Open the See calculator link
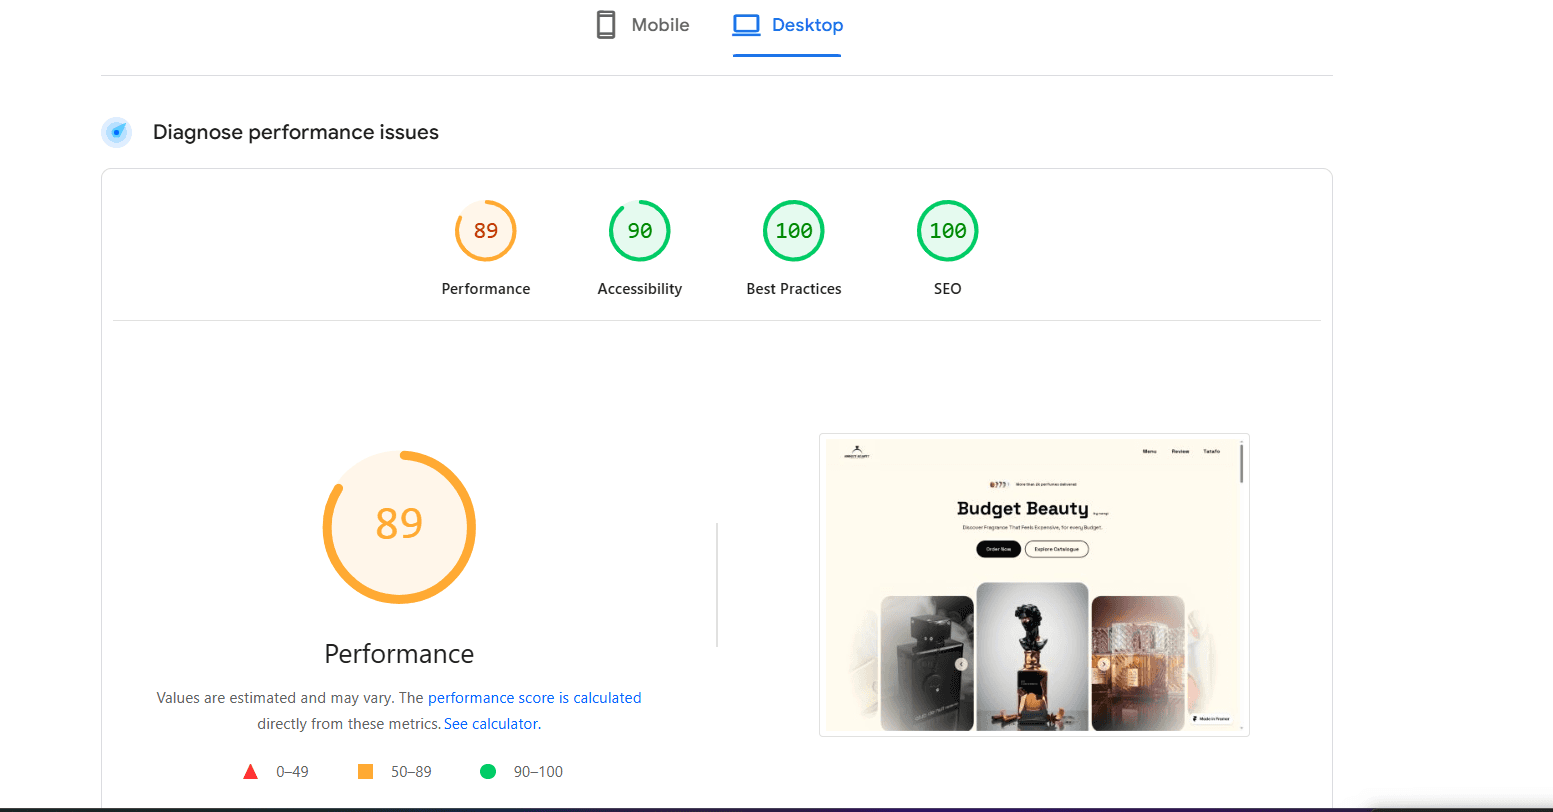The width and height of the screenshot is (1553, 812). (x=491, y=723)
